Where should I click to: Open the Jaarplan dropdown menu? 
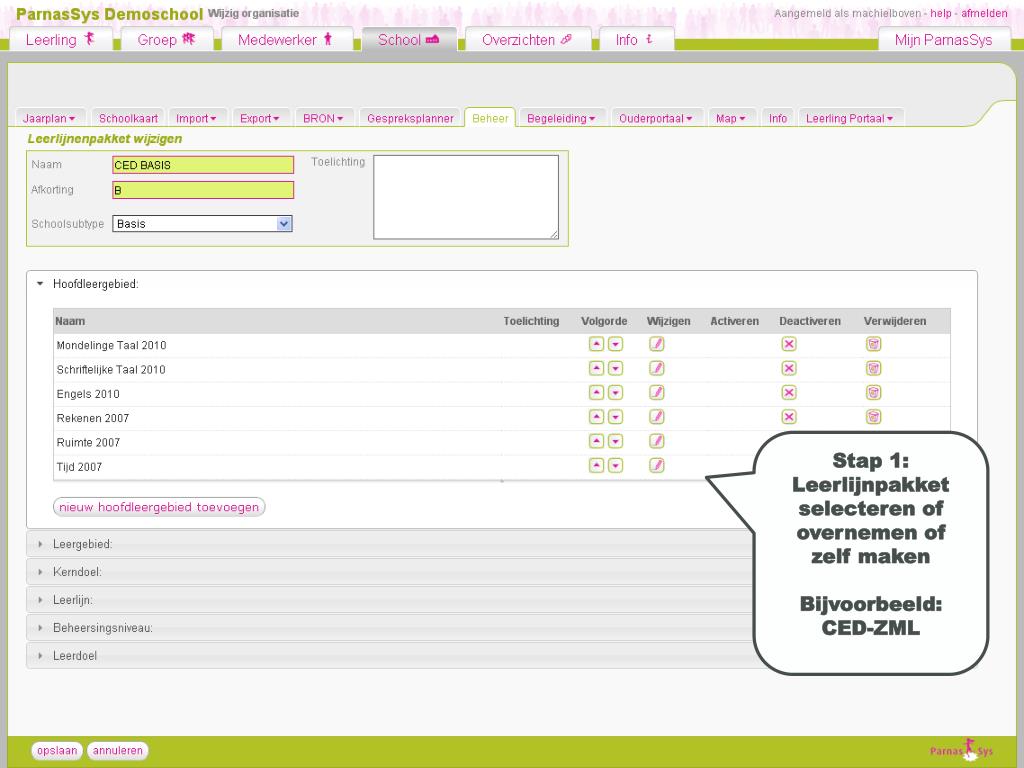click(49, 118)
